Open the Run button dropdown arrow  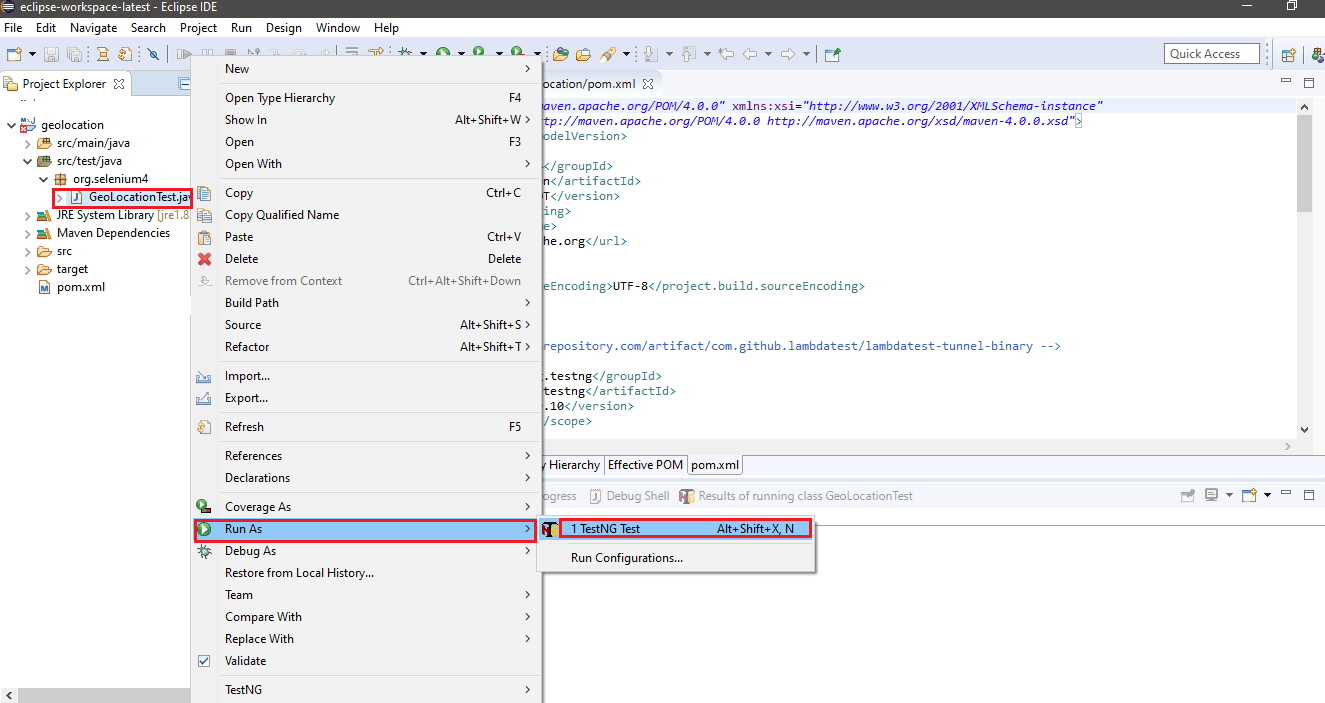(x=498, y=54)
